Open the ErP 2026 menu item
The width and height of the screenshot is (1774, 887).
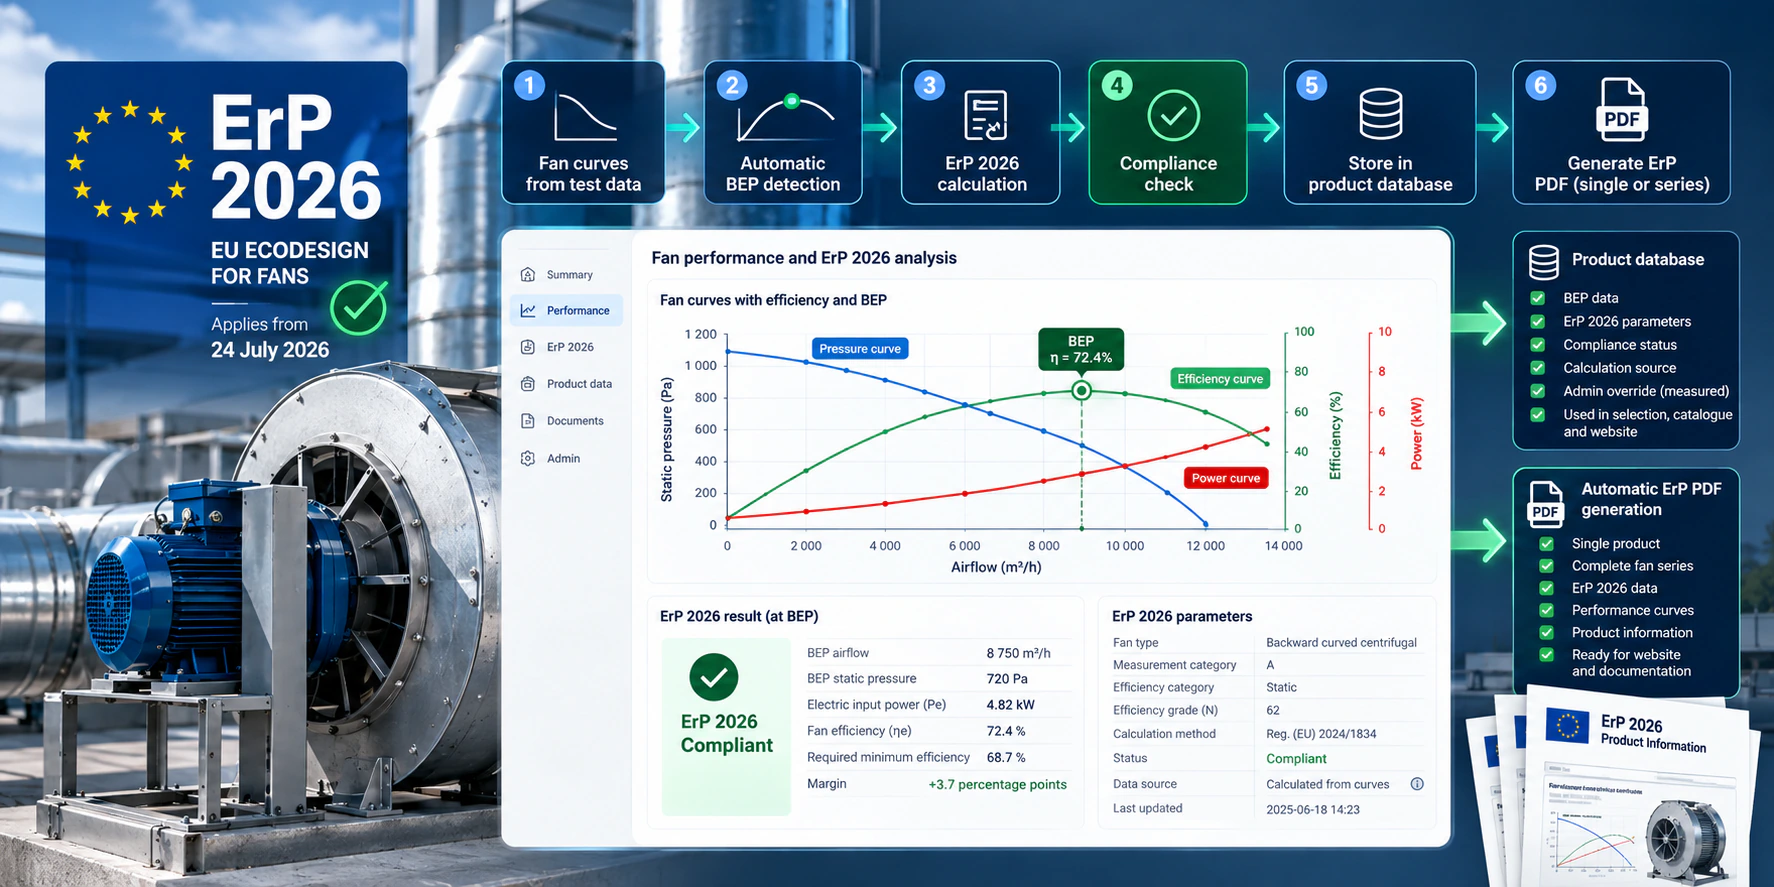click(566, 347)
